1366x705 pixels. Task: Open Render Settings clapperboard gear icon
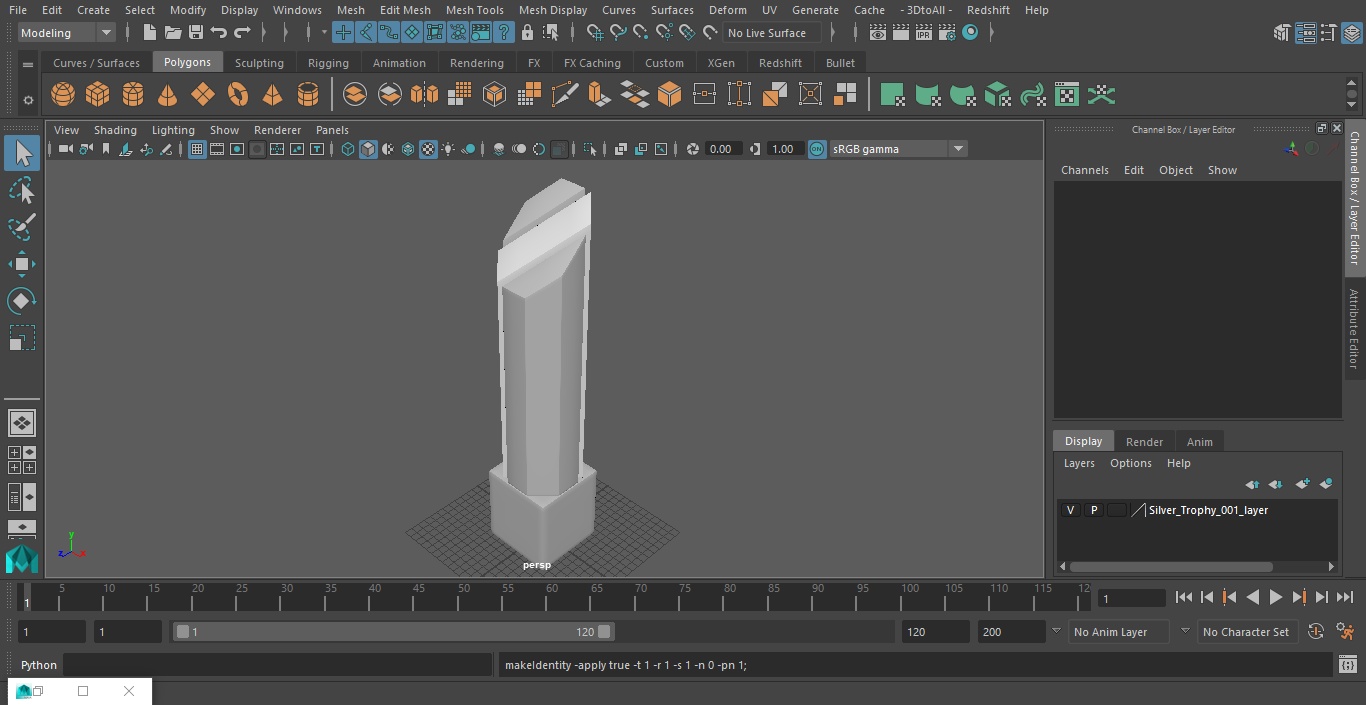tap(946, 33)
